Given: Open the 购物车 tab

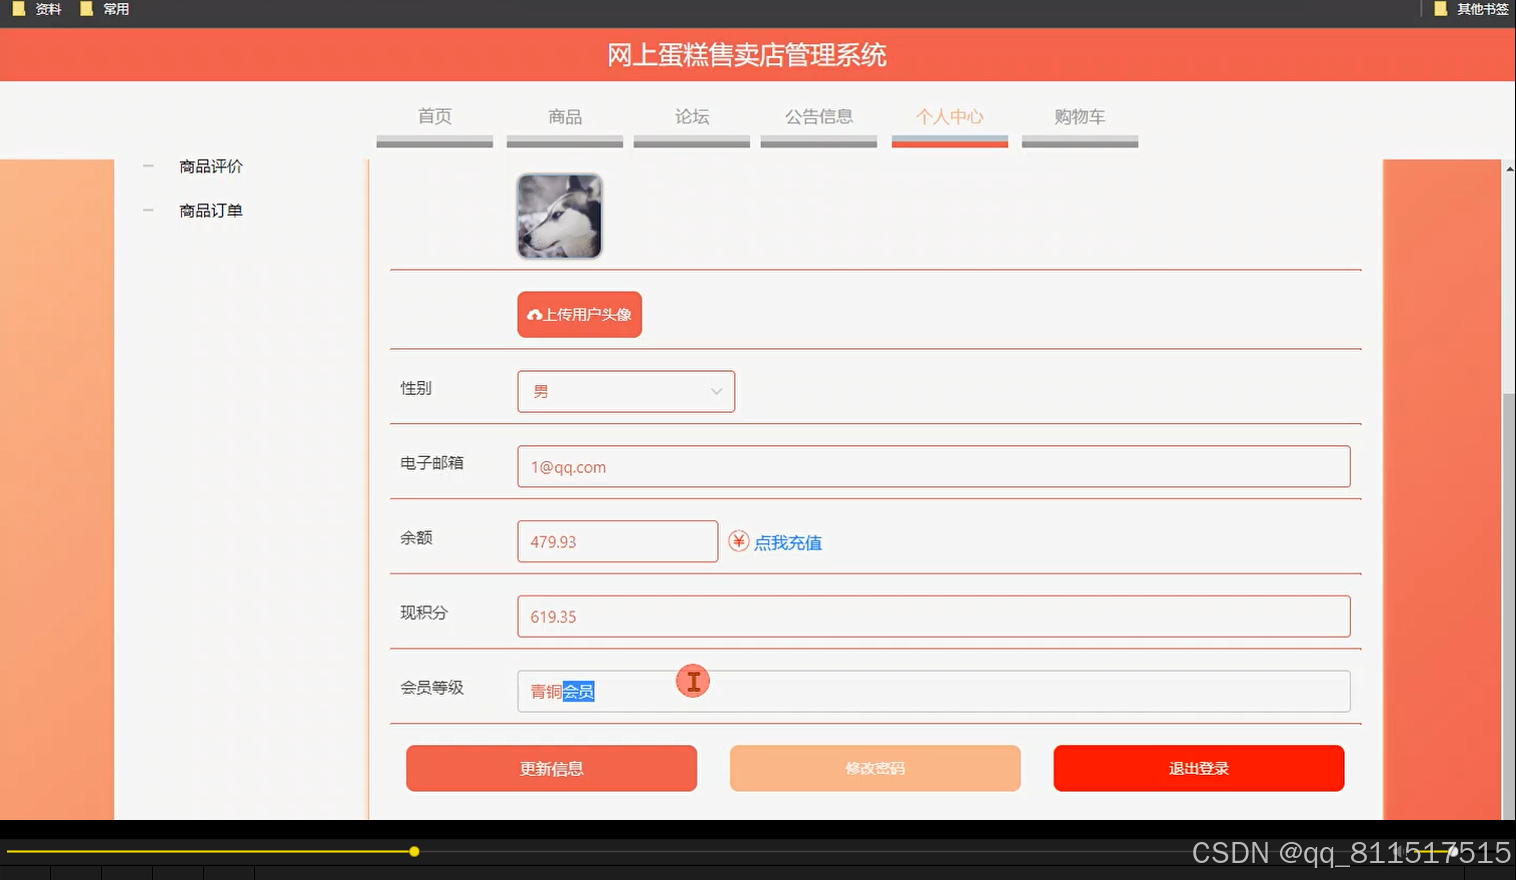Looking at the screenshot, I should [1079, 116].
